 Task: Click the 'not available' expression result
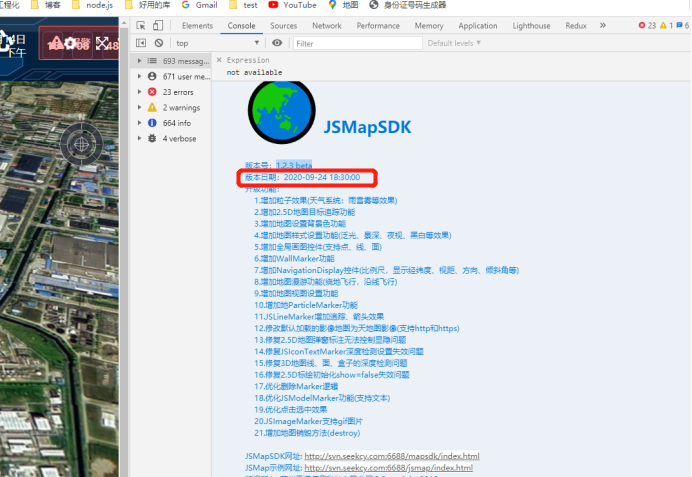[x=254, y=72]
